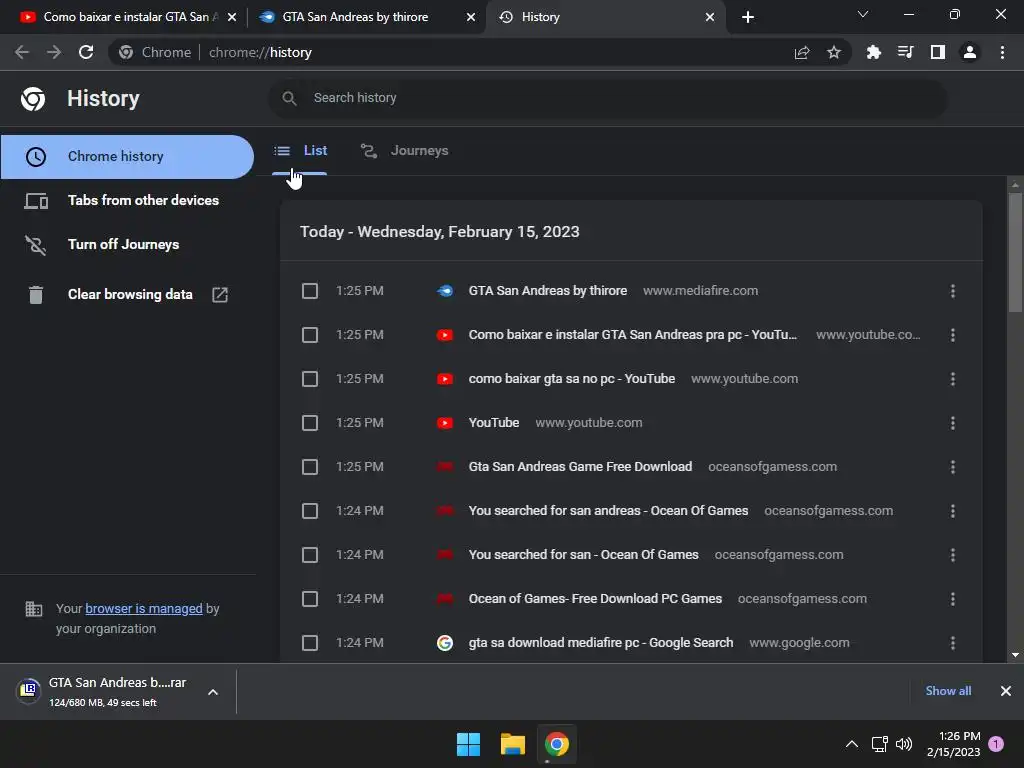
Task: Click Show all downloads
Action: 948,691
